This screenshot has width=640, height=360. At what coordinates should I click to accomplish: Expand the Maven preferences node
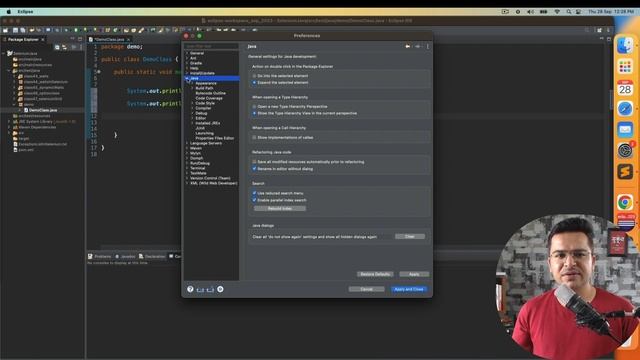coord(187,148)
